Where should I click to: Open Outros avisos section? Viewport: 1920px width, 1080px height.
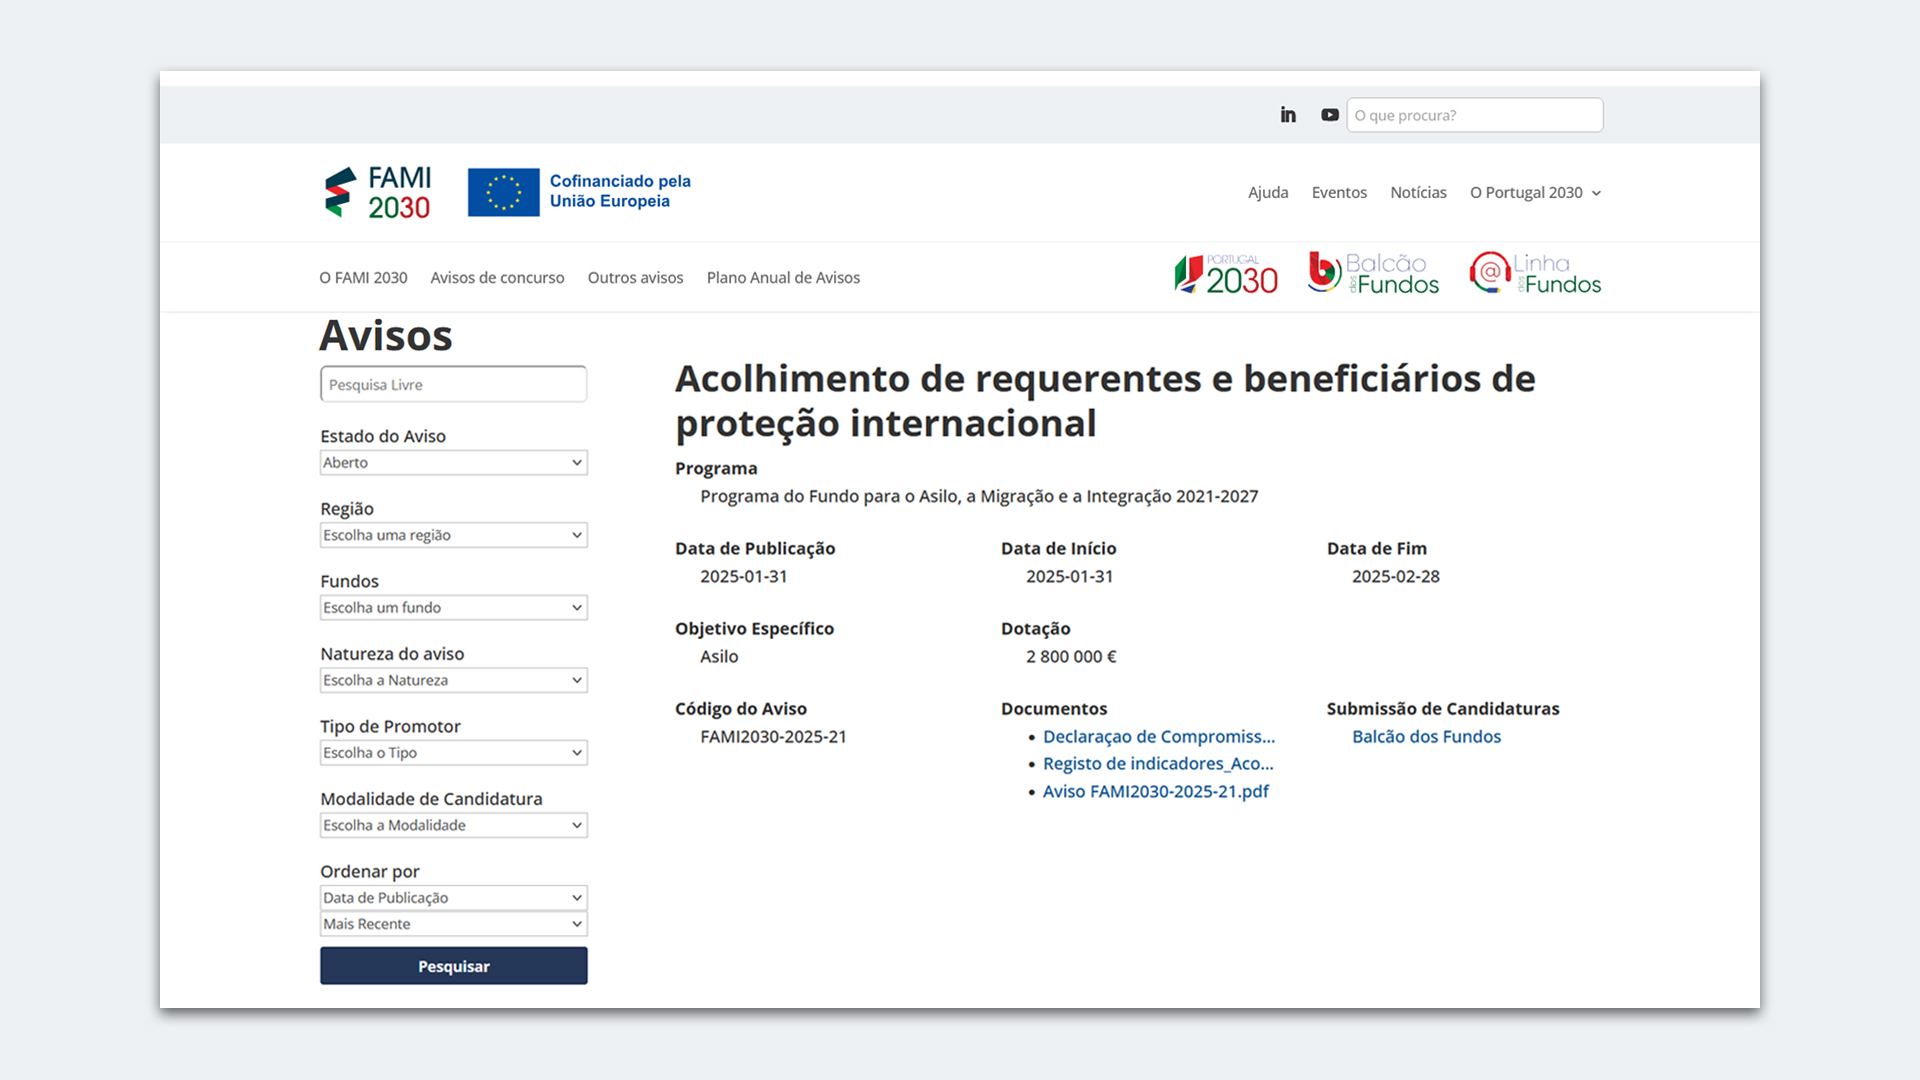coord(635,278)
